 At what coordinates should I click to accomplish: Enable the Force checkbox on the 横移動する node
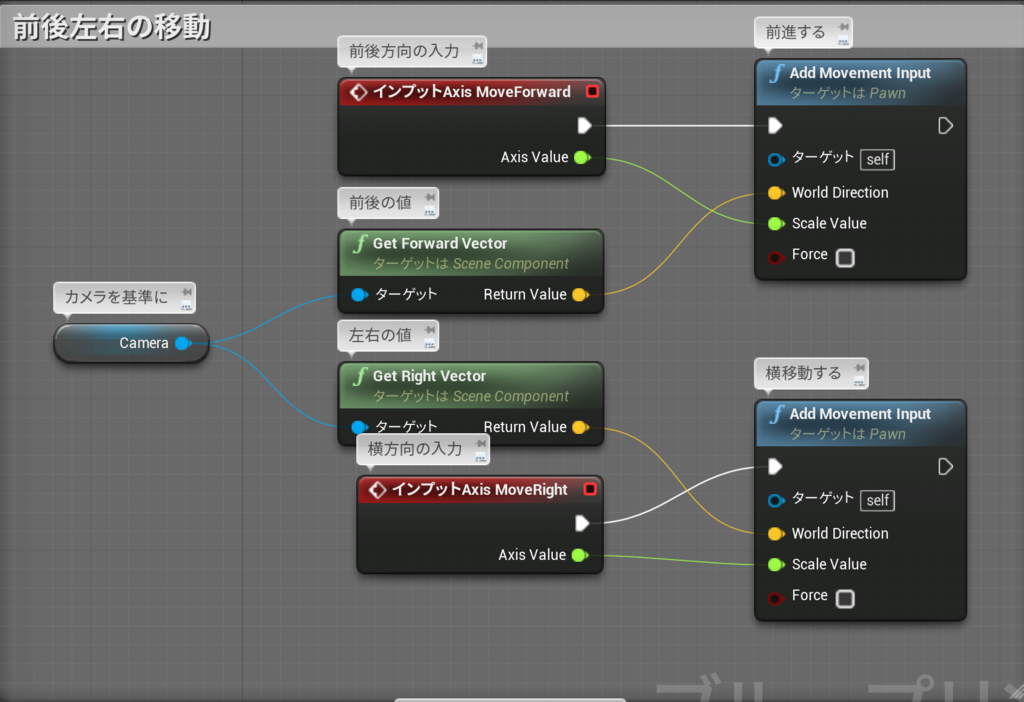[x=845, y=598]
